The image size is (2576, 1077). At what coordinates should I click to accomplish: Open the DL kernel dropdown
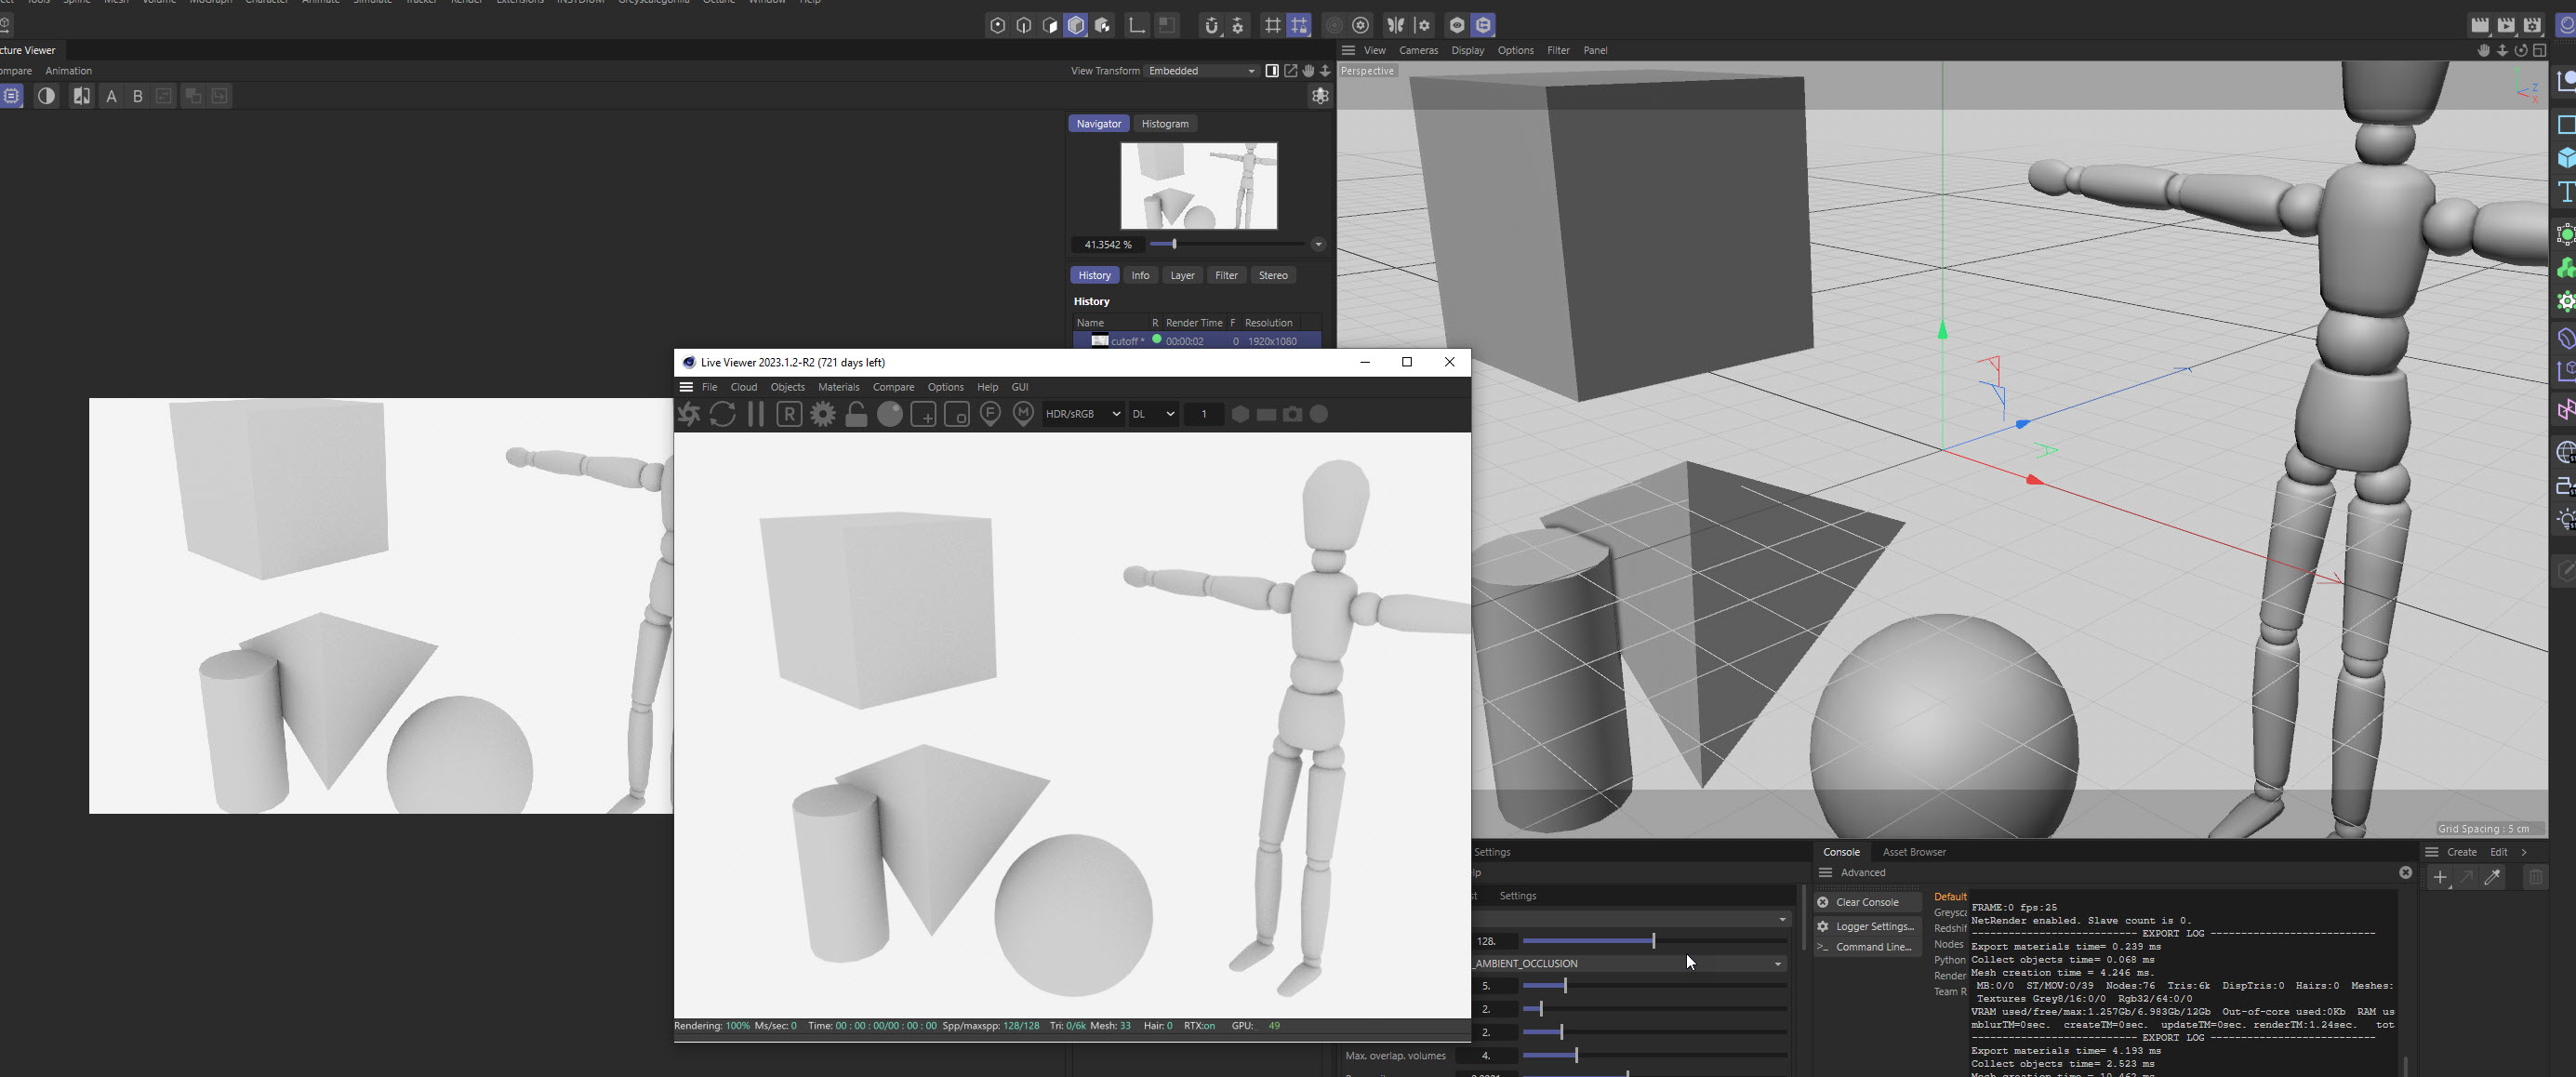coord(1153,414)
